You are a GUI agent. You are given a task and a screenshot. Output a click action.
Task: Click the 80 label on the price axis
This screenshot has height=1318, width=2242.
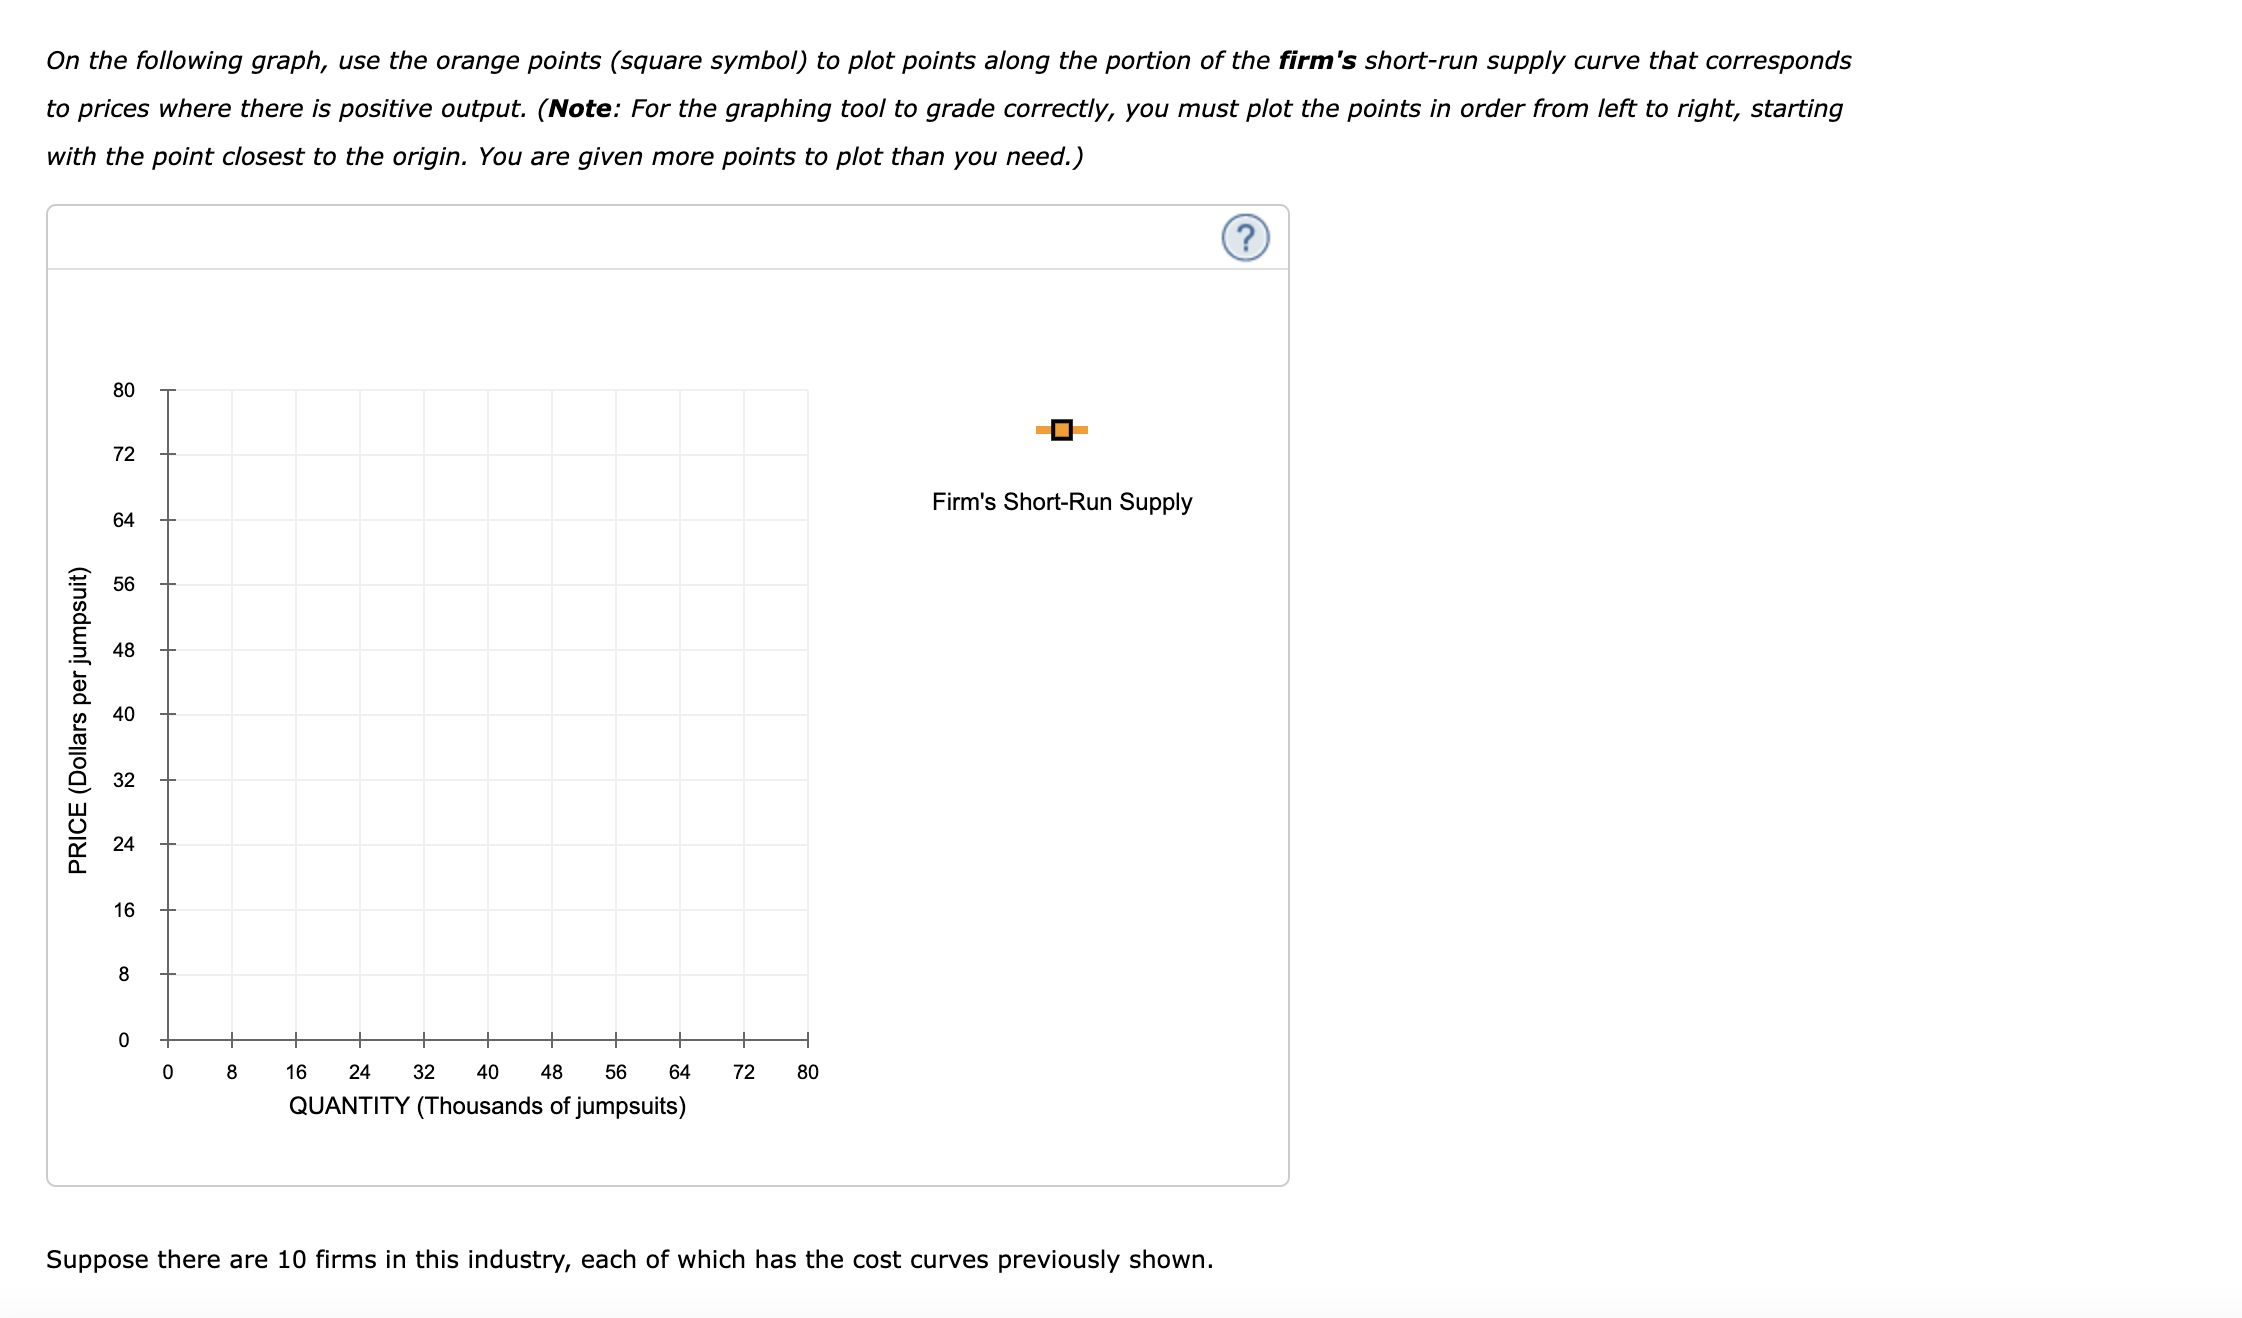122,391
